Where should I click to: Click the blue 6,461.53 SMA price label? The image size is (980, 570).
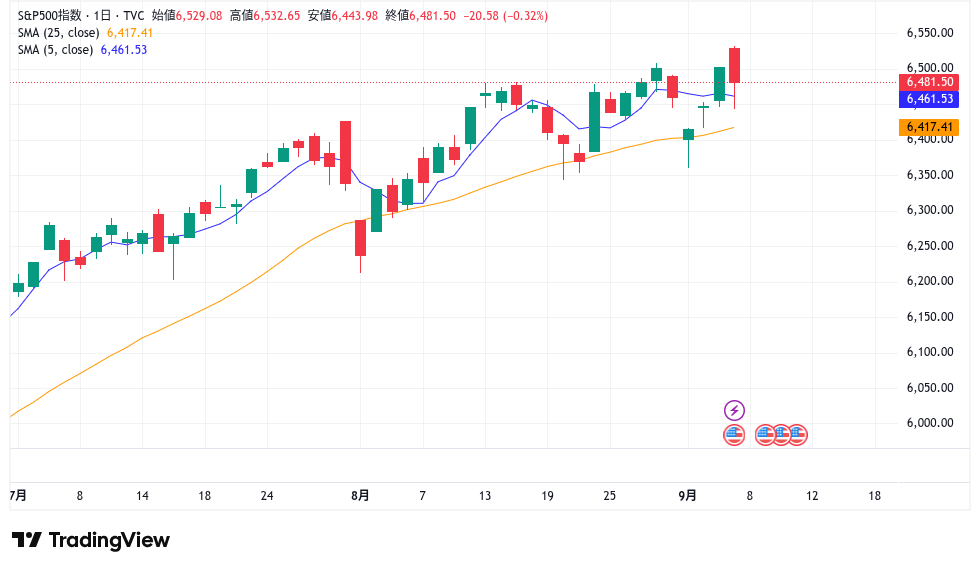click(931, 99)
